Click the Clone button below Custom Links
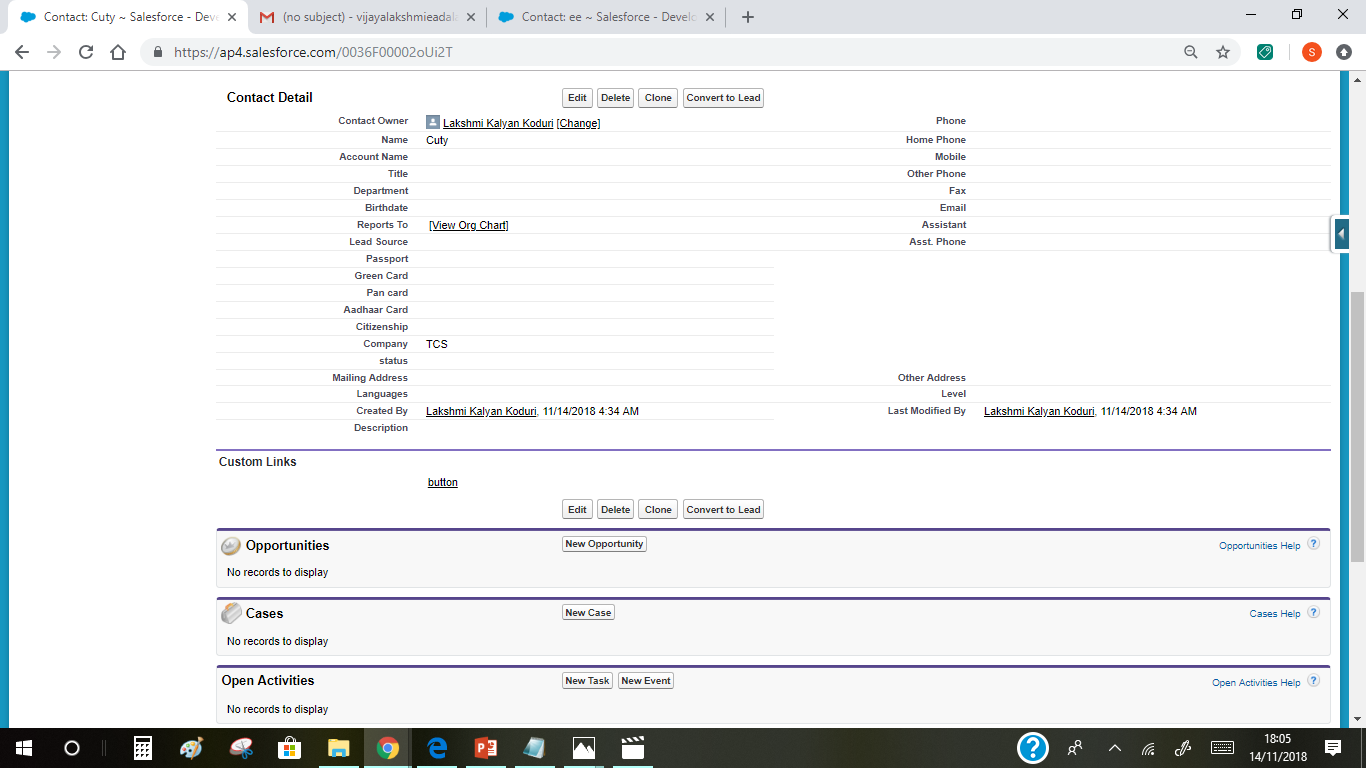 658,510
